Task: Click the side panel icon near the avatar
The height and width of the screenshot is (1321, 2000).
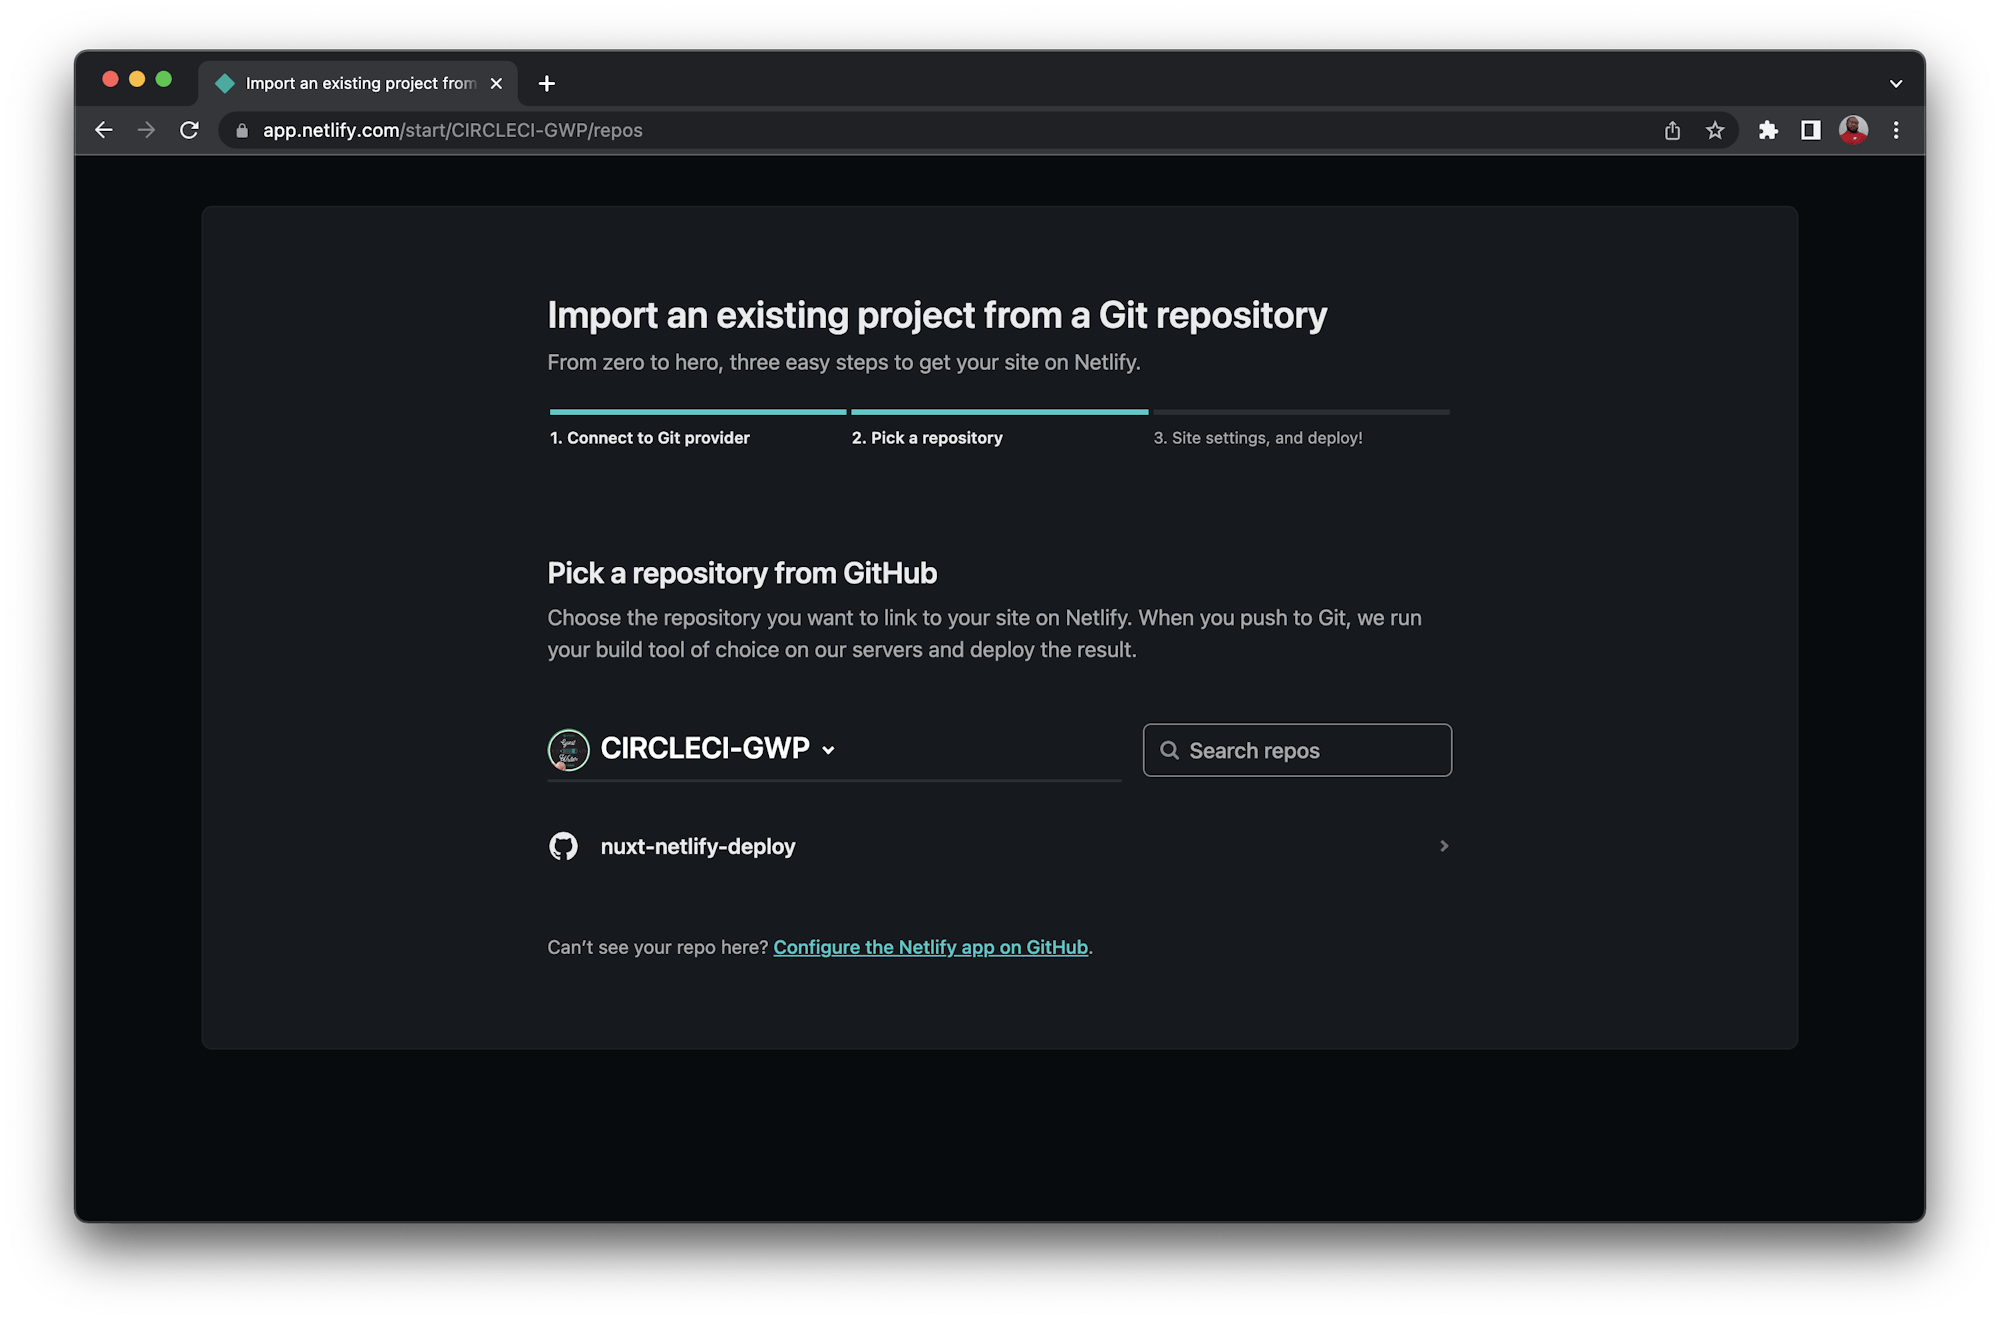Action: (1811, 130)
